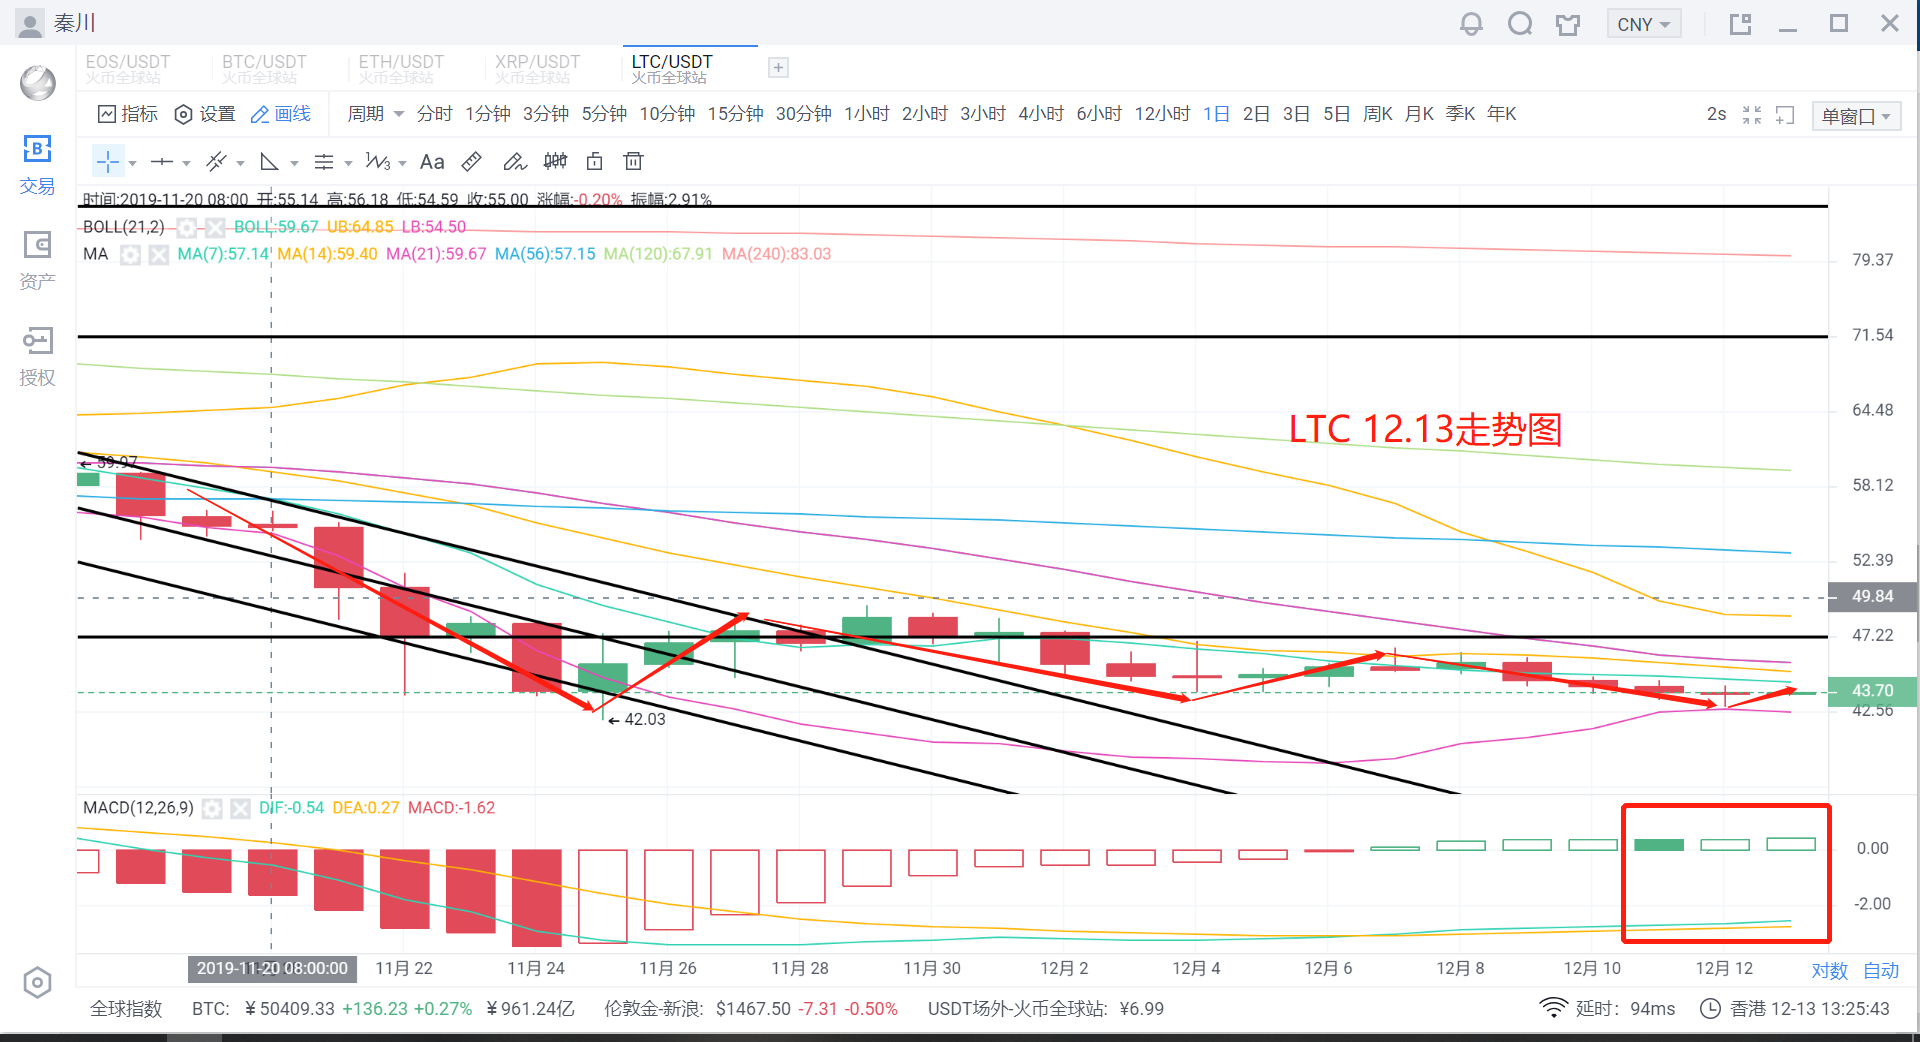The width and height of the screenshot is (1920, 1042).
Task: Switch to the 1小时 period
Action: [x=866, y=114]
